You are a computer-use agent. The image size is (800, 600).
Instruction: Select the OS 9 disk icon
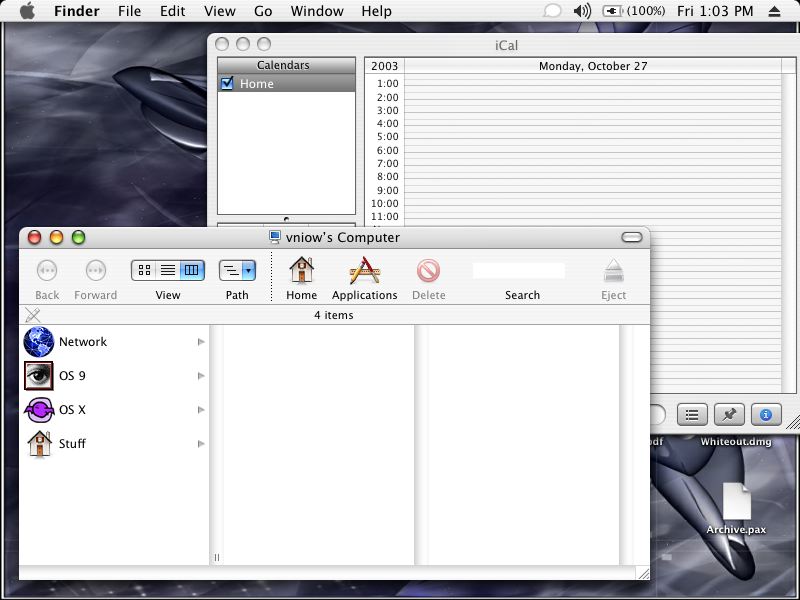click(39, 376)
